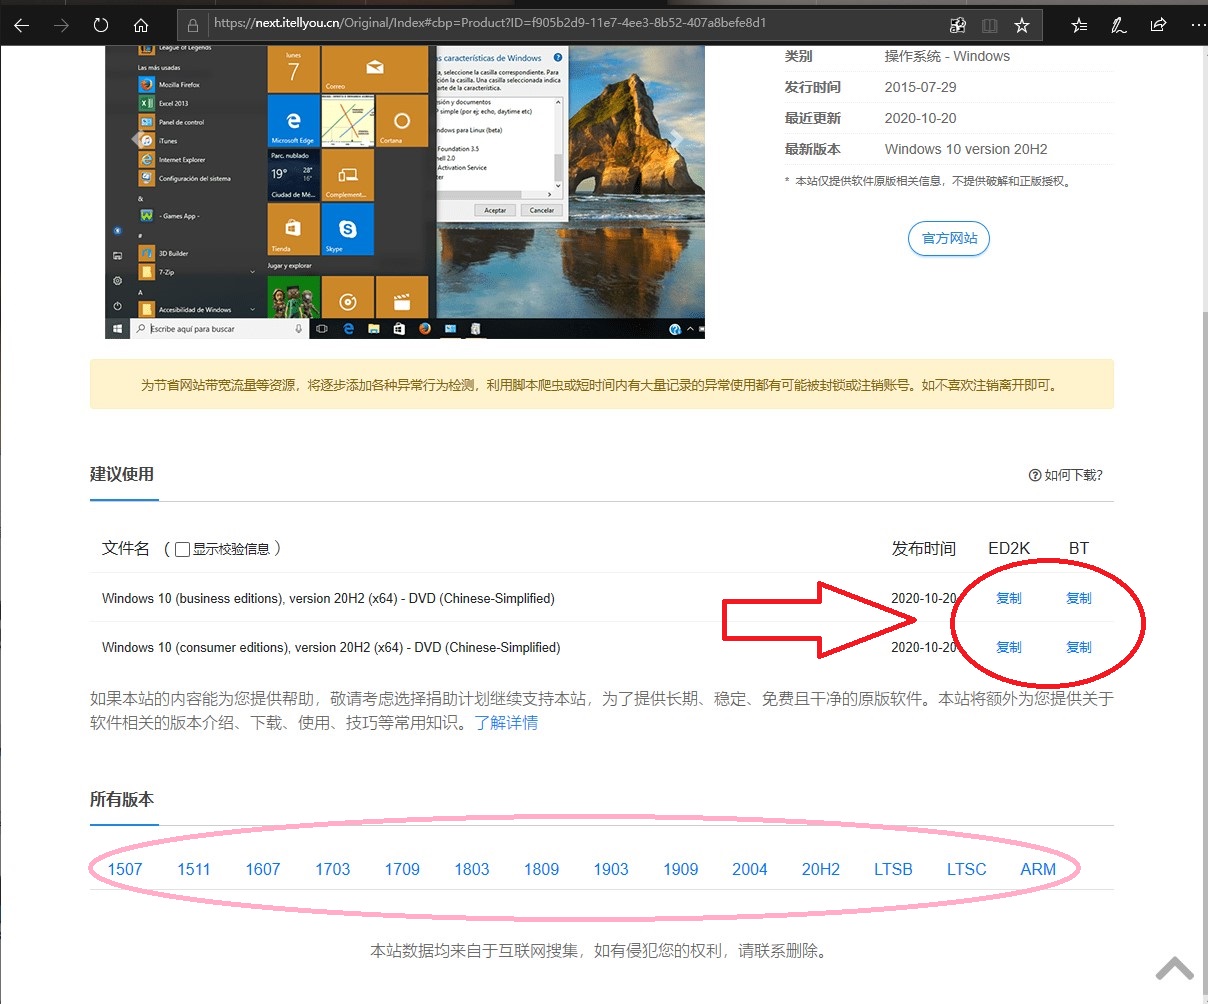Click the business editions file name

pyautogui.click(x=328, y=598)
